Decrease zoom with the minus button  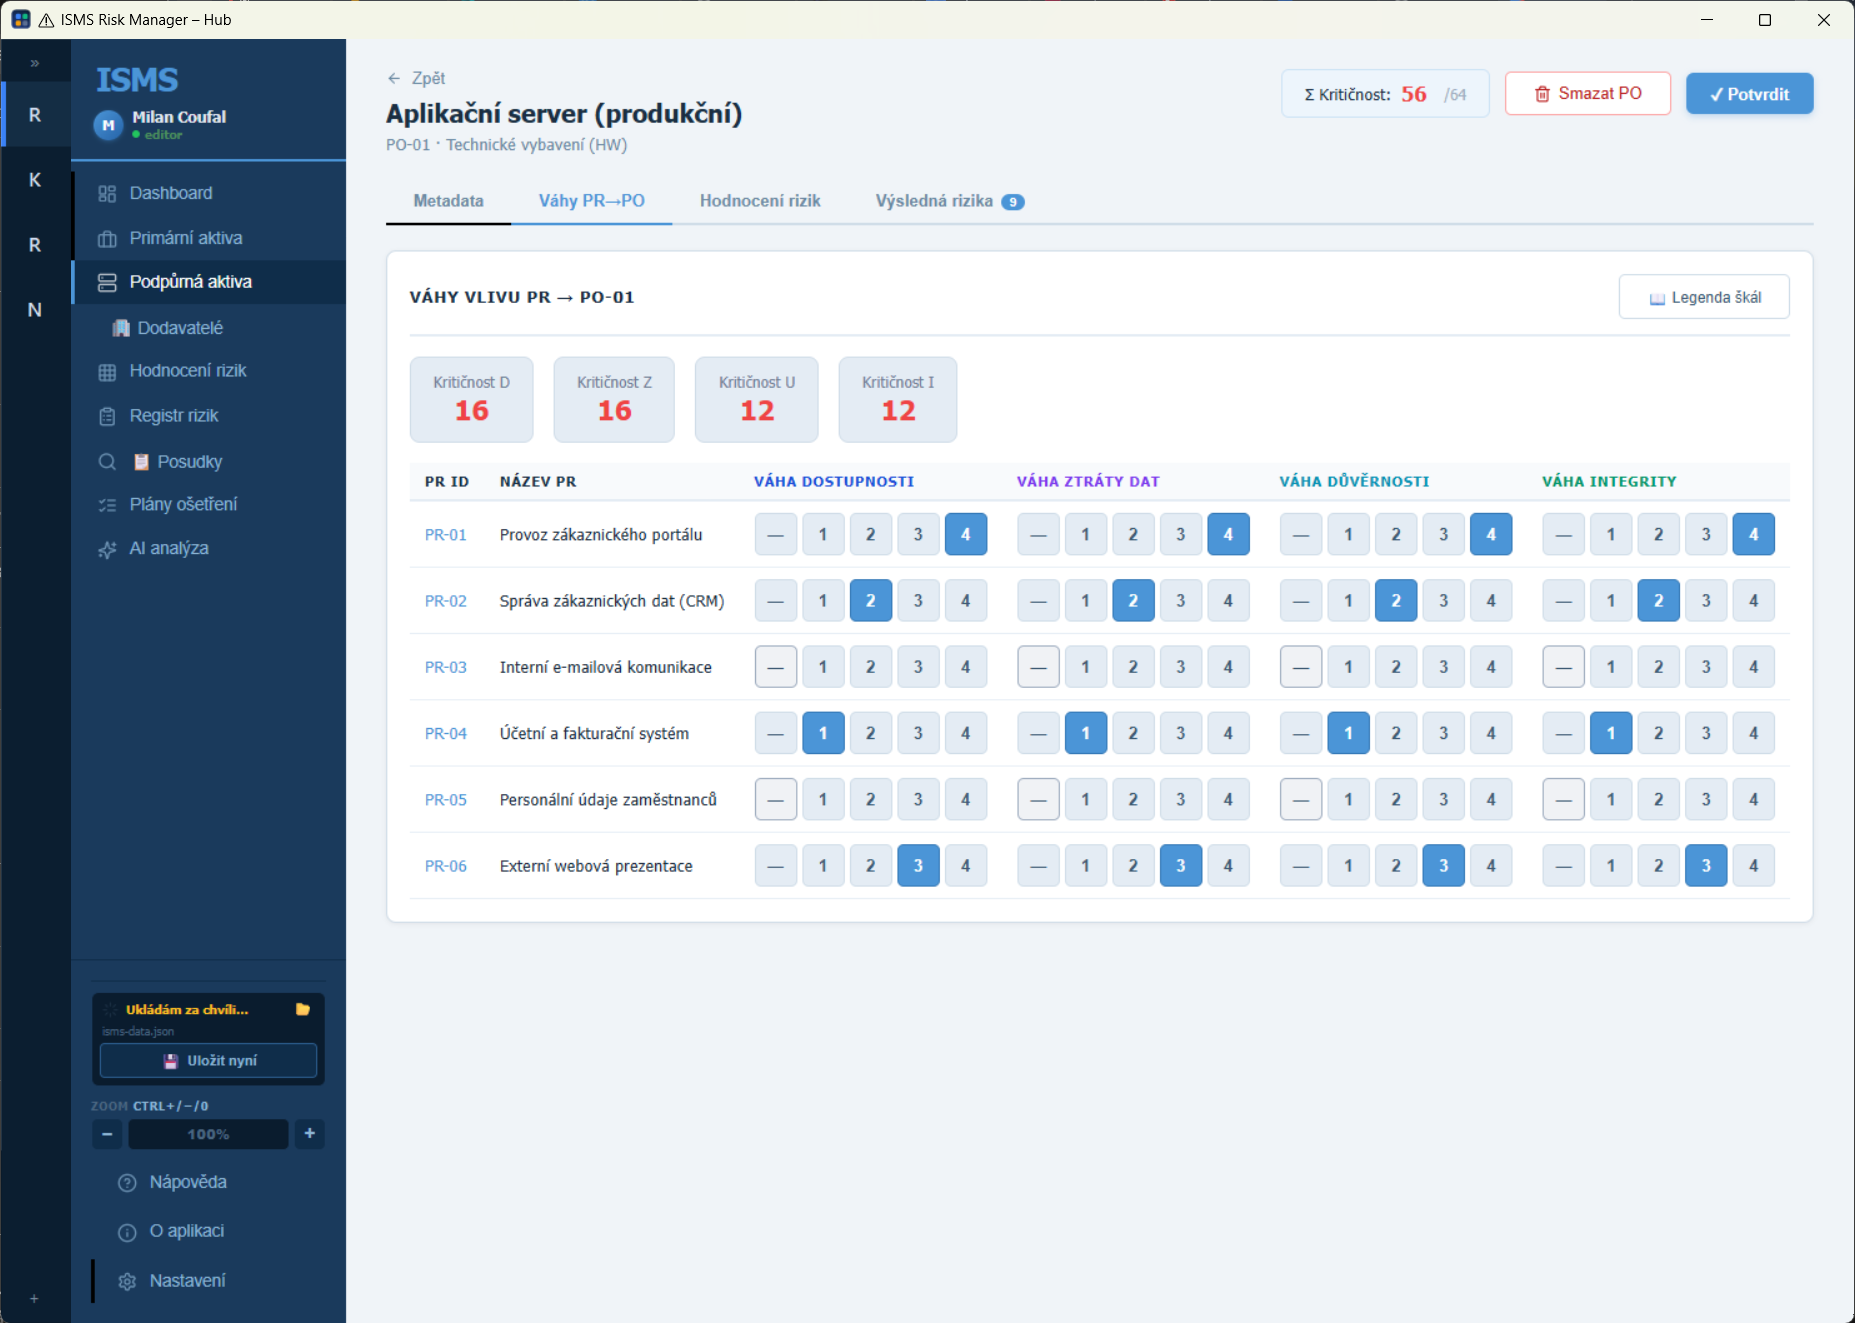click(107, 1134)
